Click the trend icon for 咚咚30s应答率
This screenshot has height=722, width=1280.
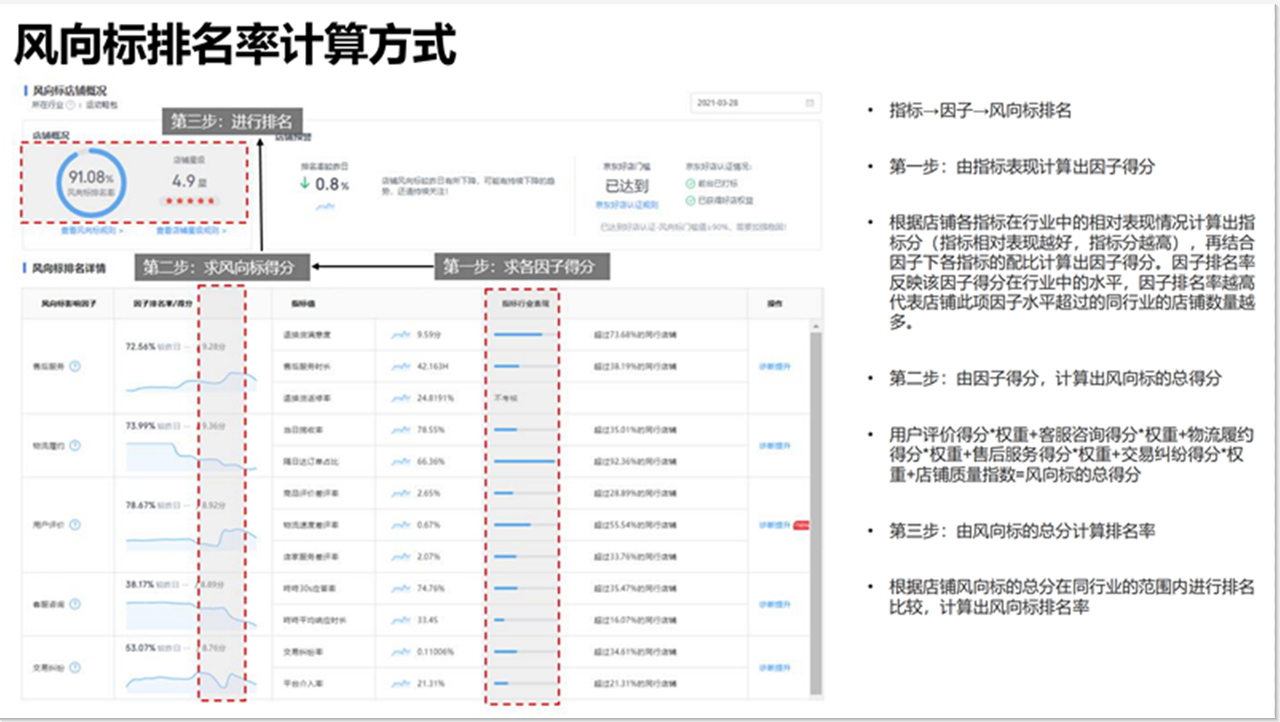(400, 588)
